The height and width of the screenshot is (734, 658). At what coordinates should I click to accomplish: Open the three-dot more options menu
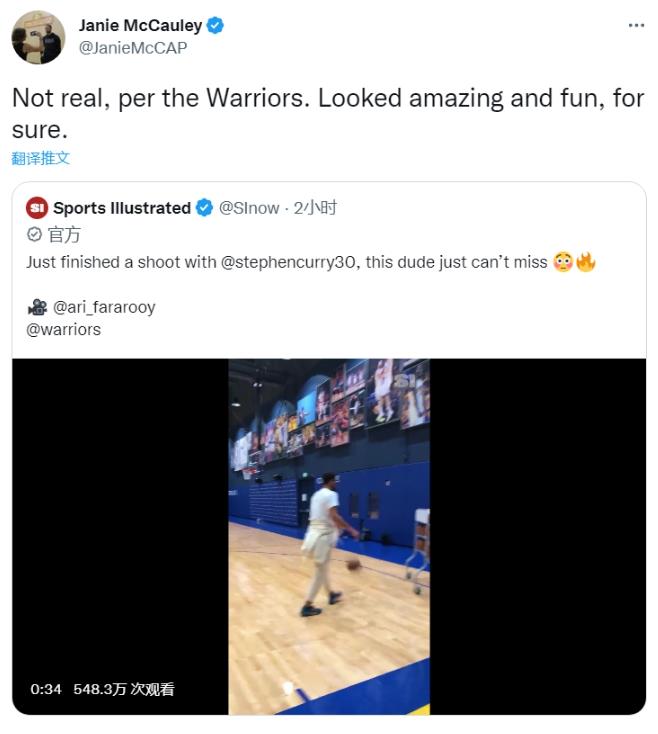point(636,25)
